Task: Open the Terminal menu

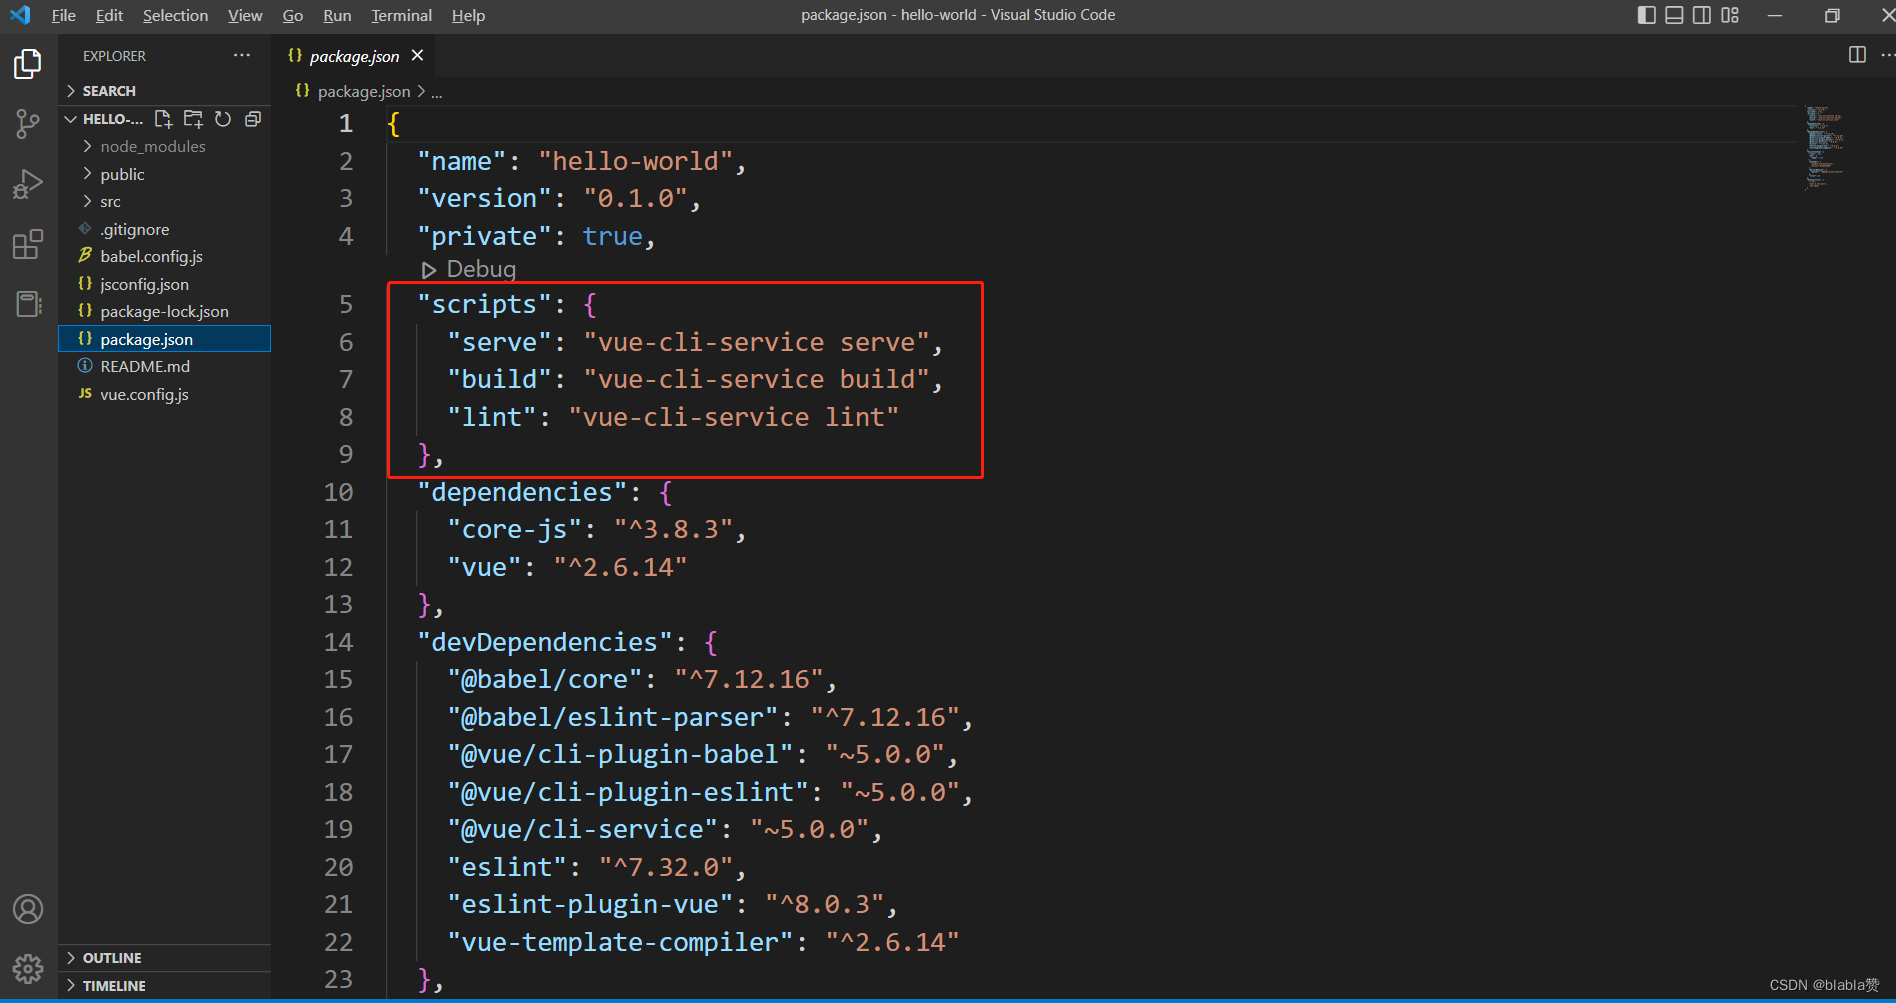Action: [x=401, y=15]
